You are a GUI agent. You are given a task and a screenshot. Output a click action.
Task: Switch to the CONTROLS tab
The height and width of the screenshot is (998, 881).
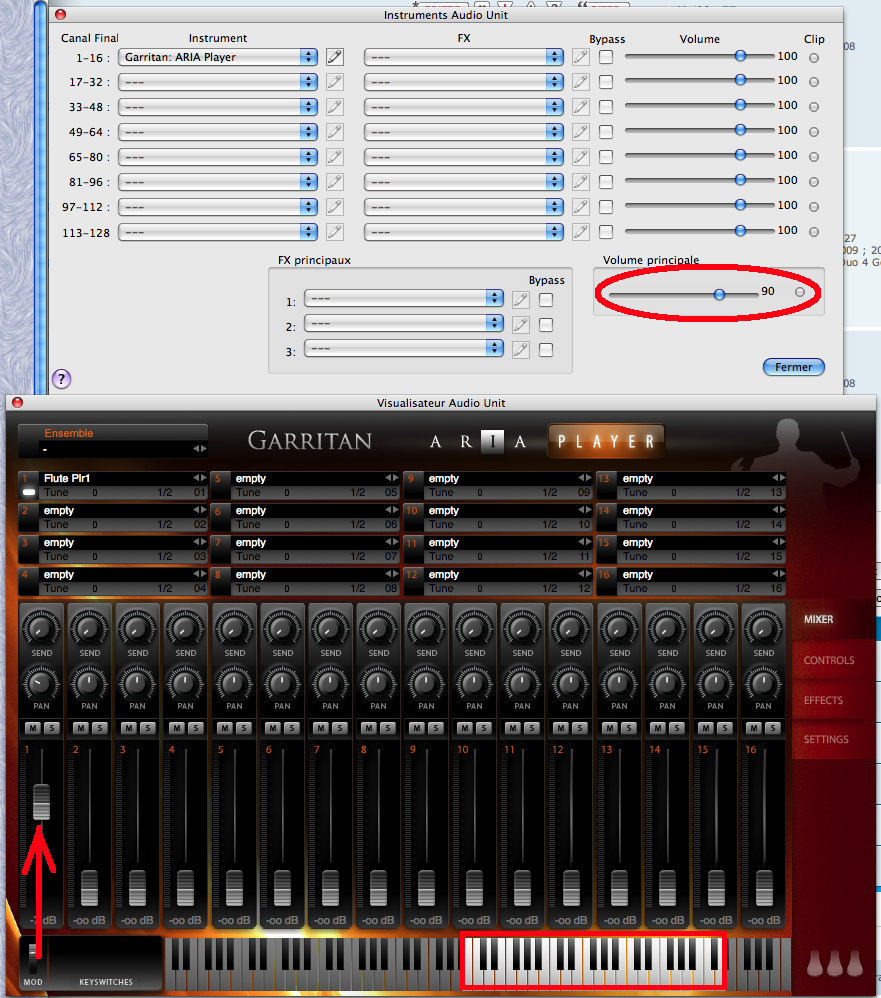[x=829, y=660]
